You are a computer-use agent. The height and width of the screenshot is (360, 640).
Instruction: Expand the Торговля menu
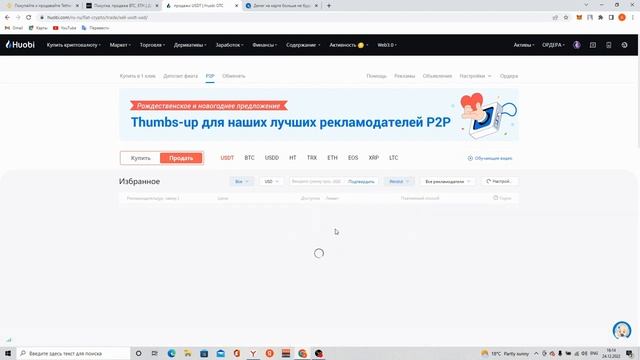152,45
